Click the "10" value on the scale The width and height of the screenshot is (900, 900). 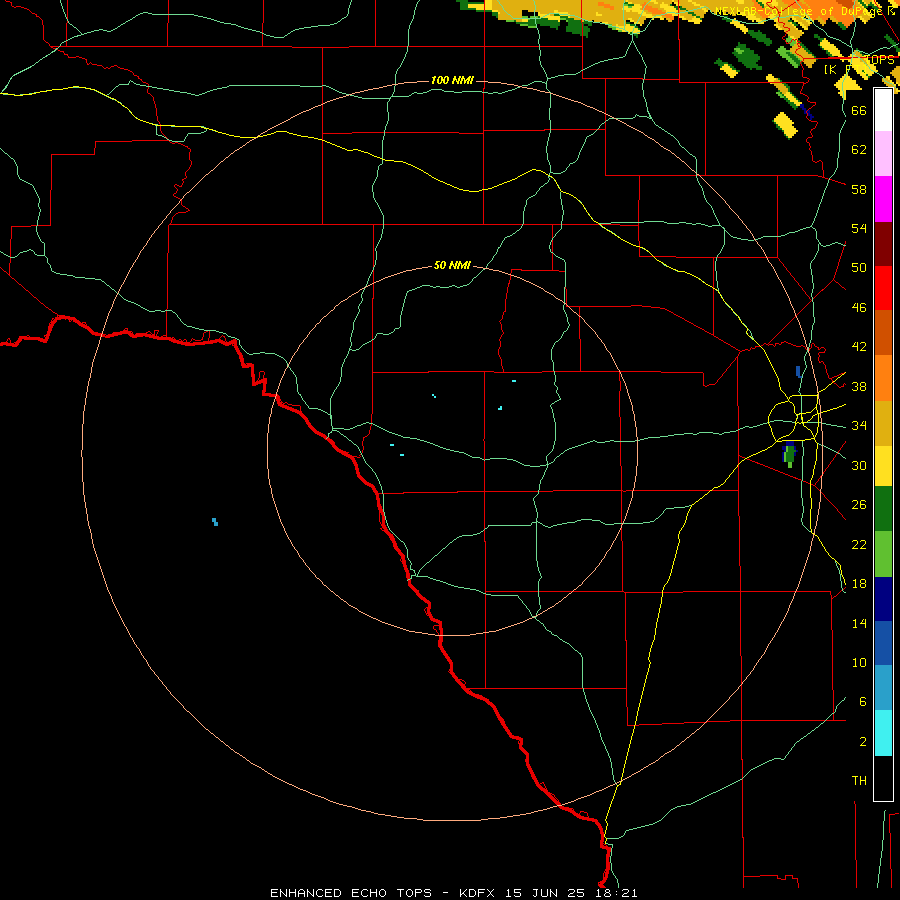(x=859, y=663)
